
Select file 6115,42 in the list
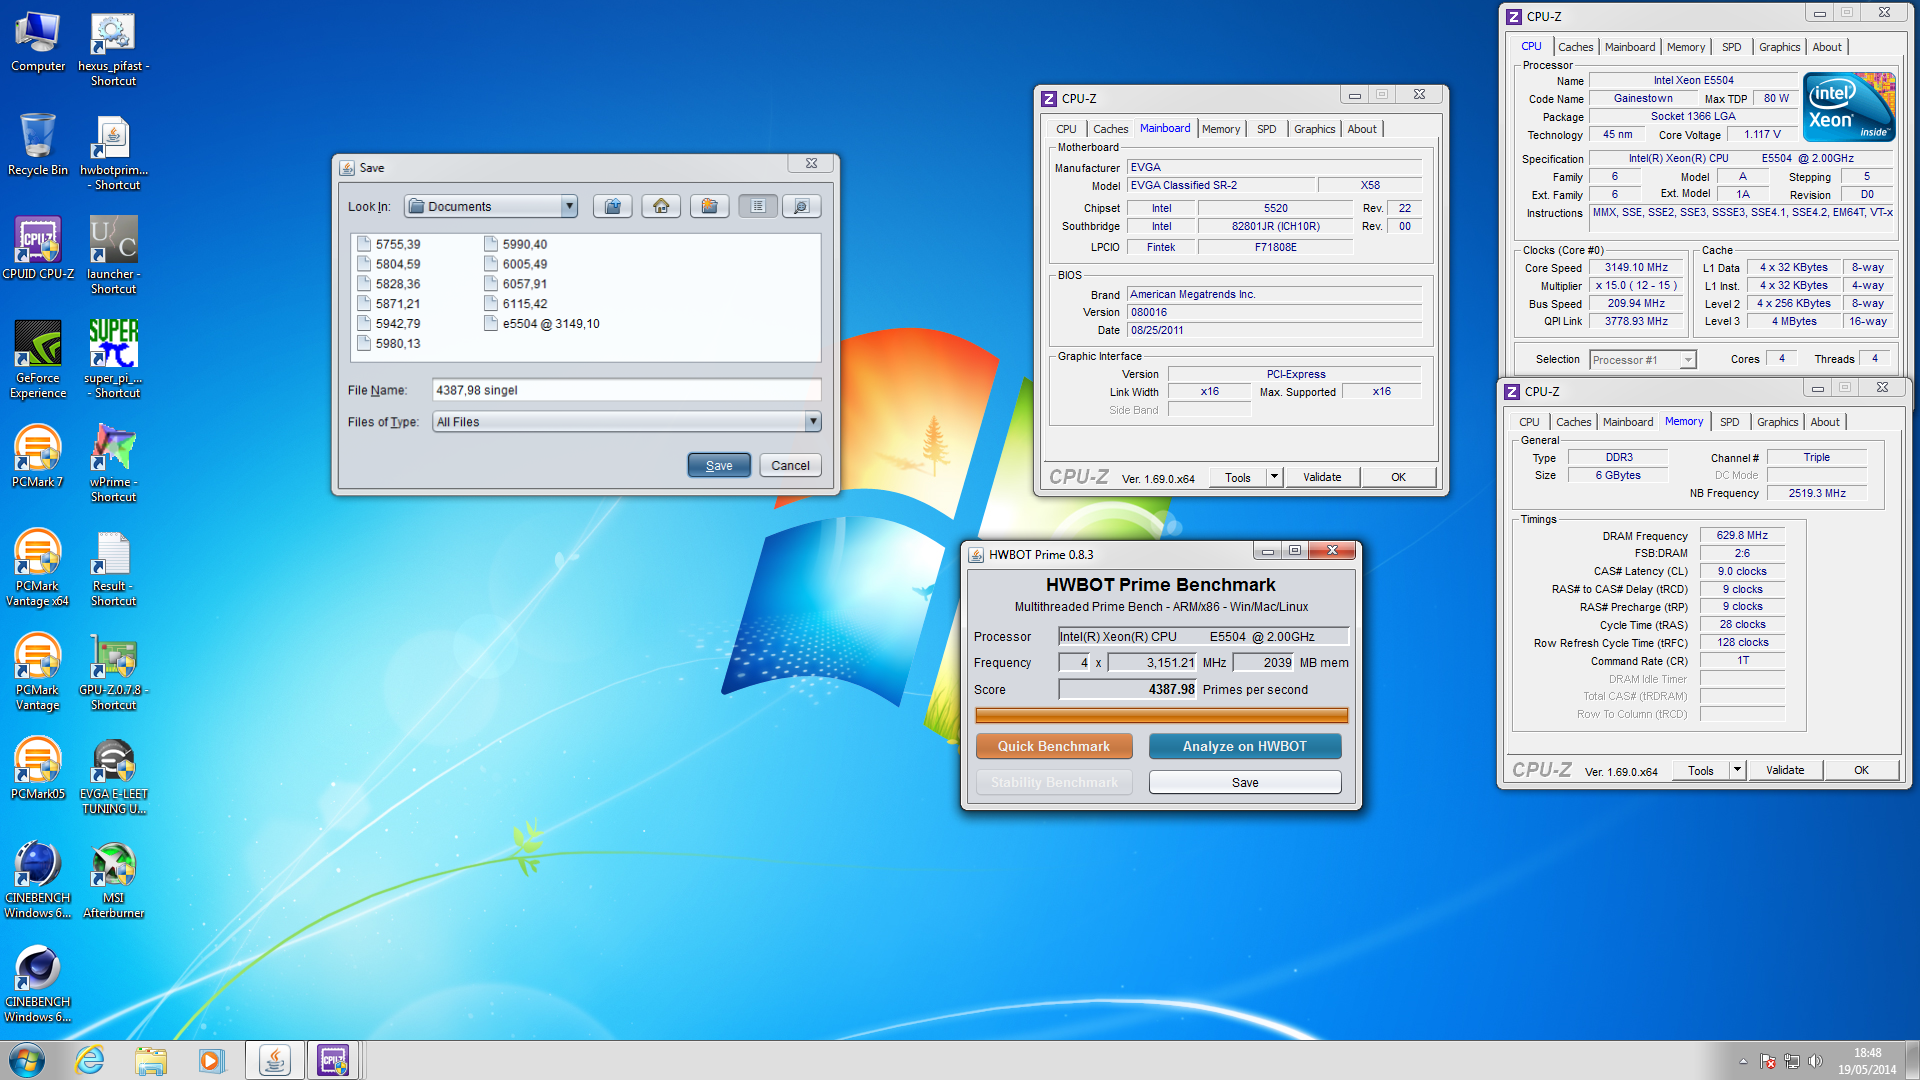point(516,303)
